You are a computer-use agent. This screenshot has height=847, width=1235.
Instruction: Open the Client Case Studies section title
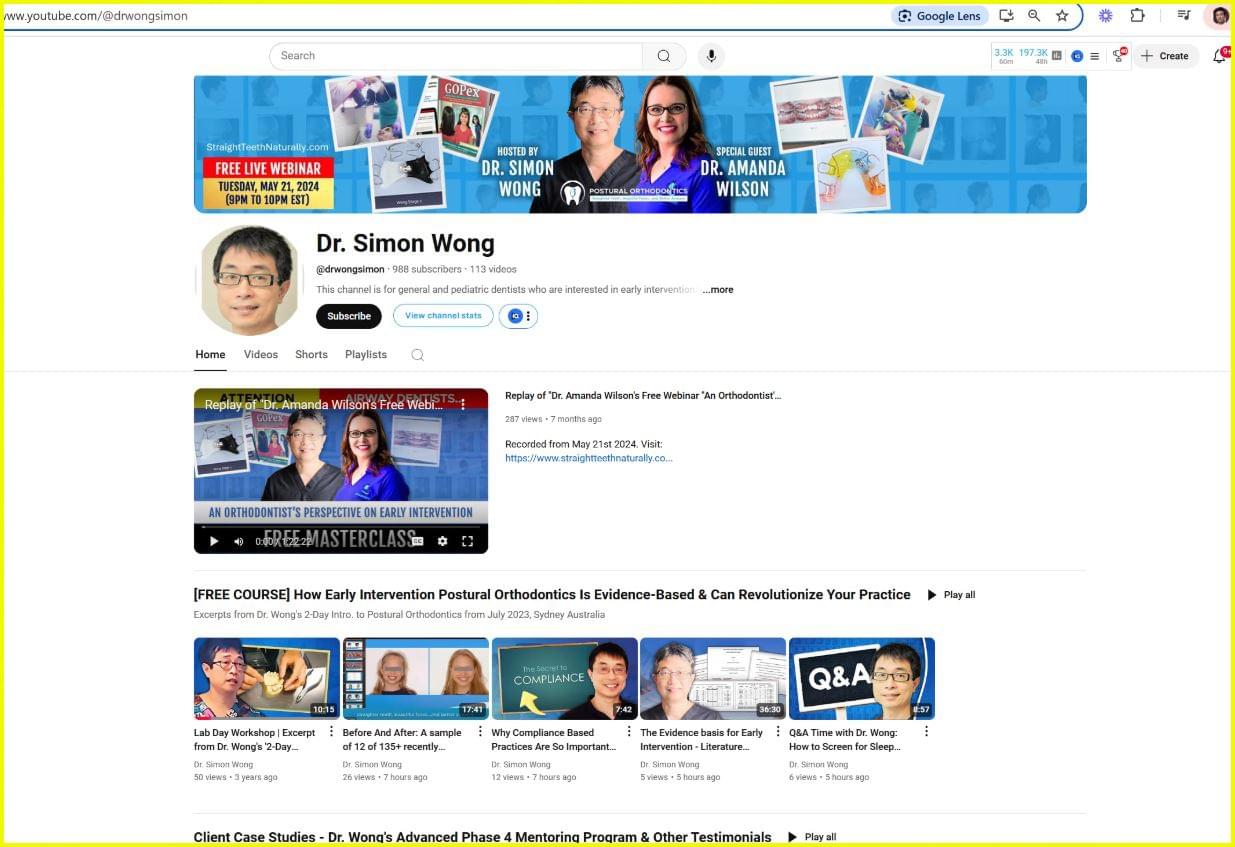[483, 837]
